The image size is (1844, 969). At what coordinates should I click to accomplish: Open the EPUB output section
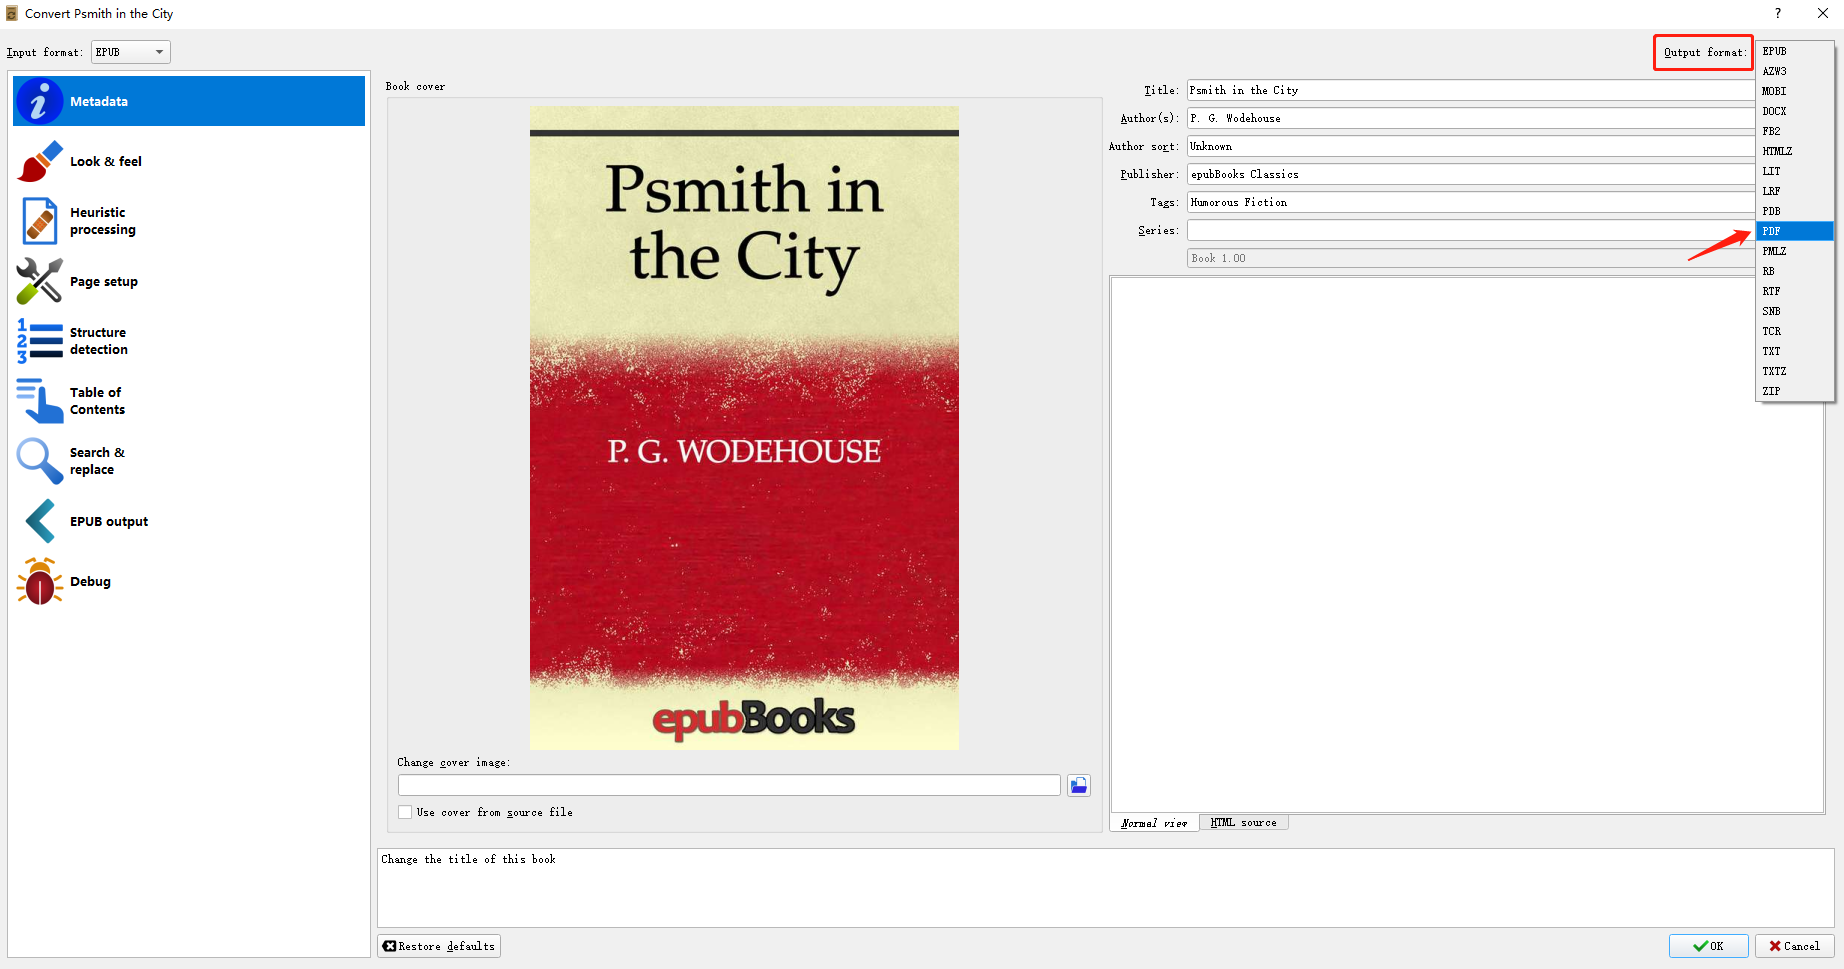(108, 521)
